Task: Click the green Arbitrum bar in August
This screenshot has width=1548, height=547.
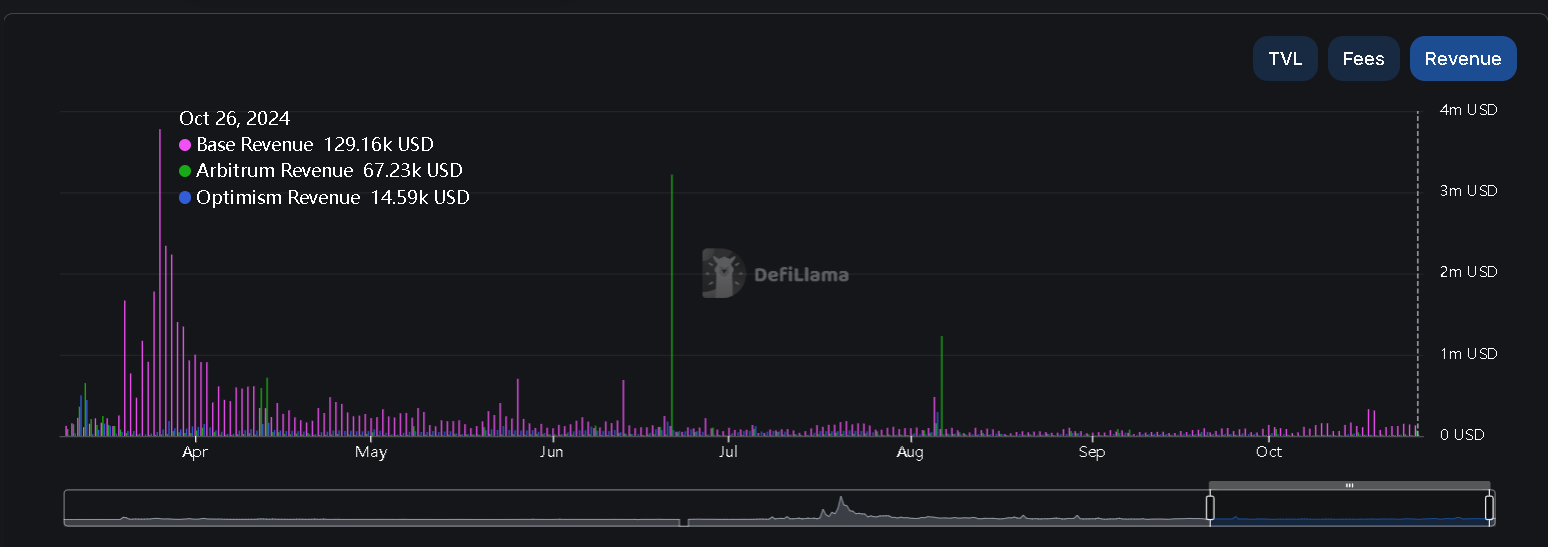Action: tap(942, 385)
